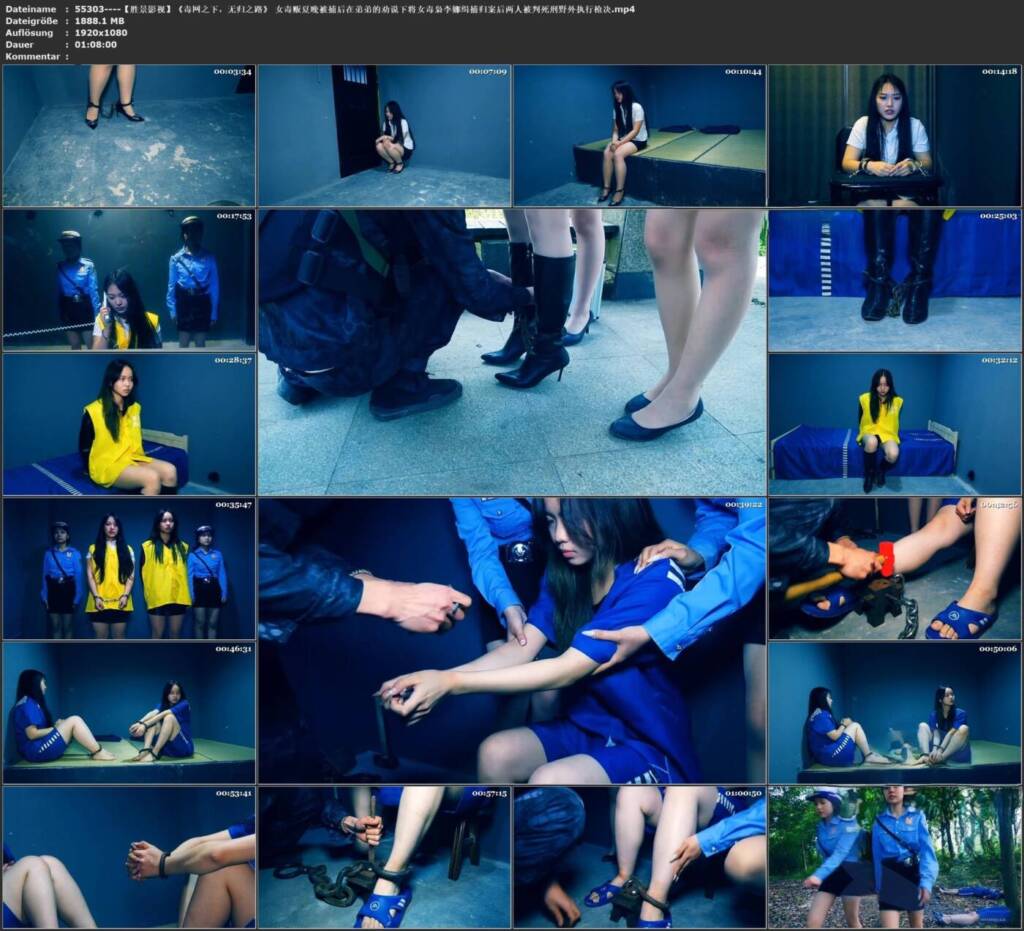Select the resolution value "1920x1080"
Viewport: 1024px width, 931px height.
[101, 33]
